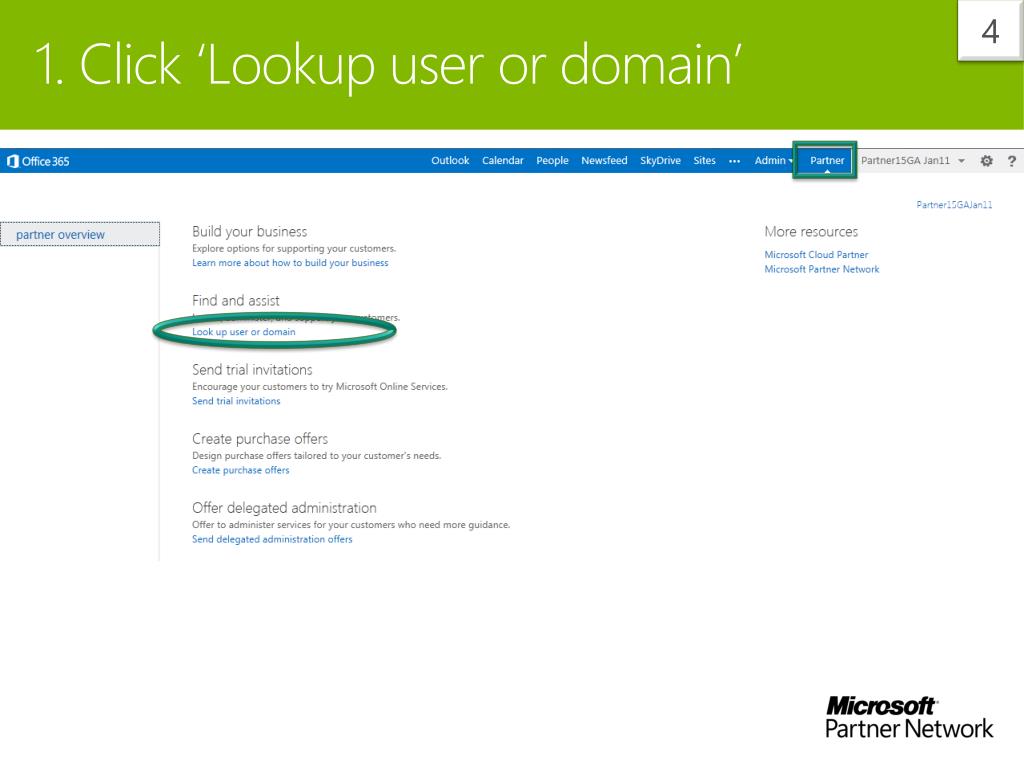This screenshot has height=768, width=1024.
Task: Click the 'Offer delegated administration' heading
Action: (x=284, y=508)
